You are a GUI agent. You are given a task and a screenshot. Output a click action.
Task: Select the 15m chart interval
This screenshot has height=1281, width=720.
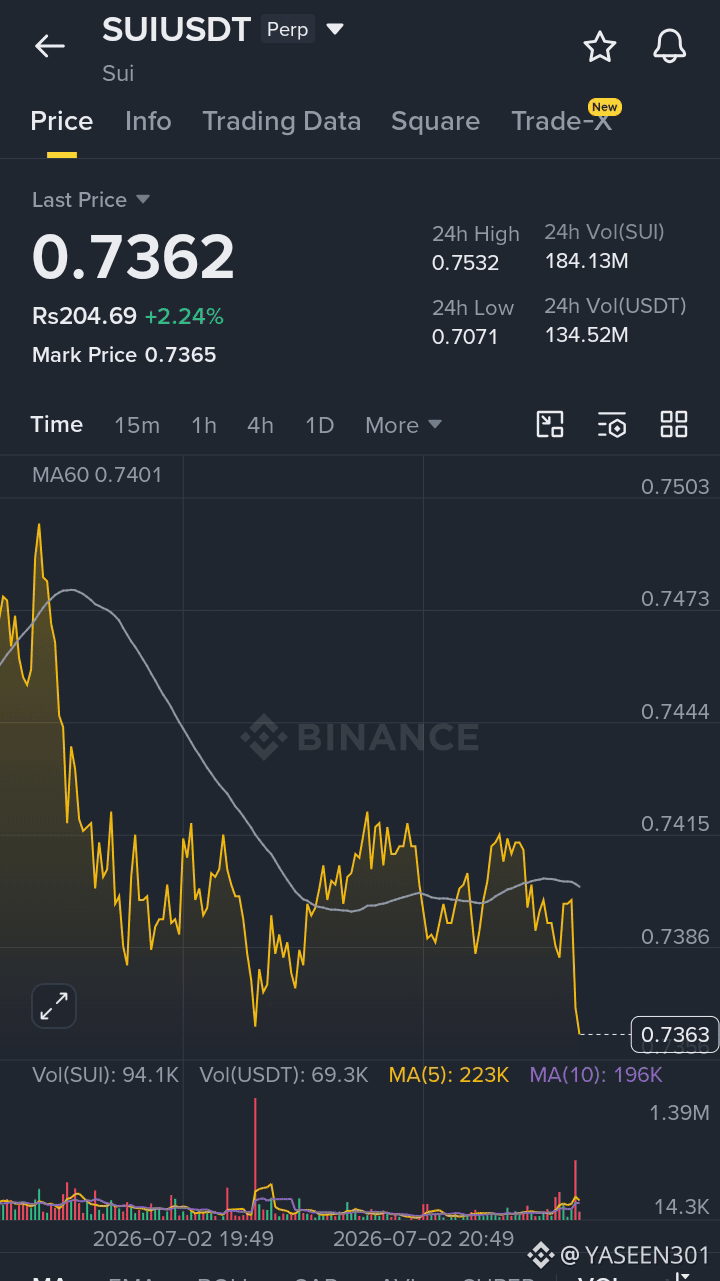(x=137, y=425)
